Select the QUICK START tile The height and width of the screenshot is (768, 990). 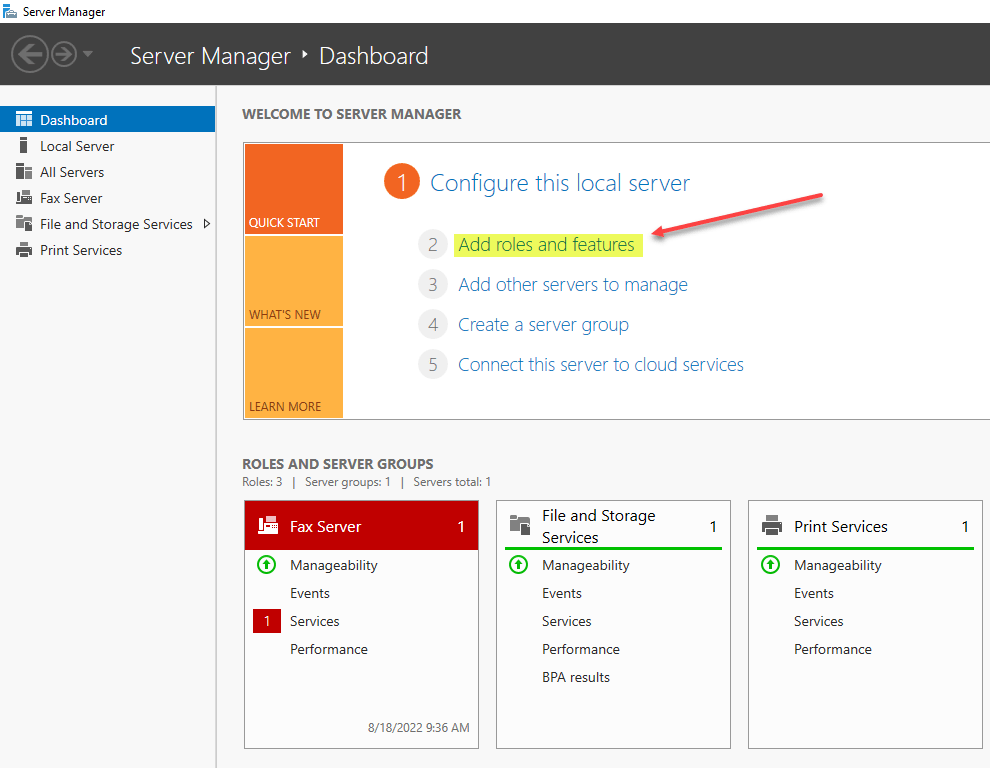click(294, 189)
